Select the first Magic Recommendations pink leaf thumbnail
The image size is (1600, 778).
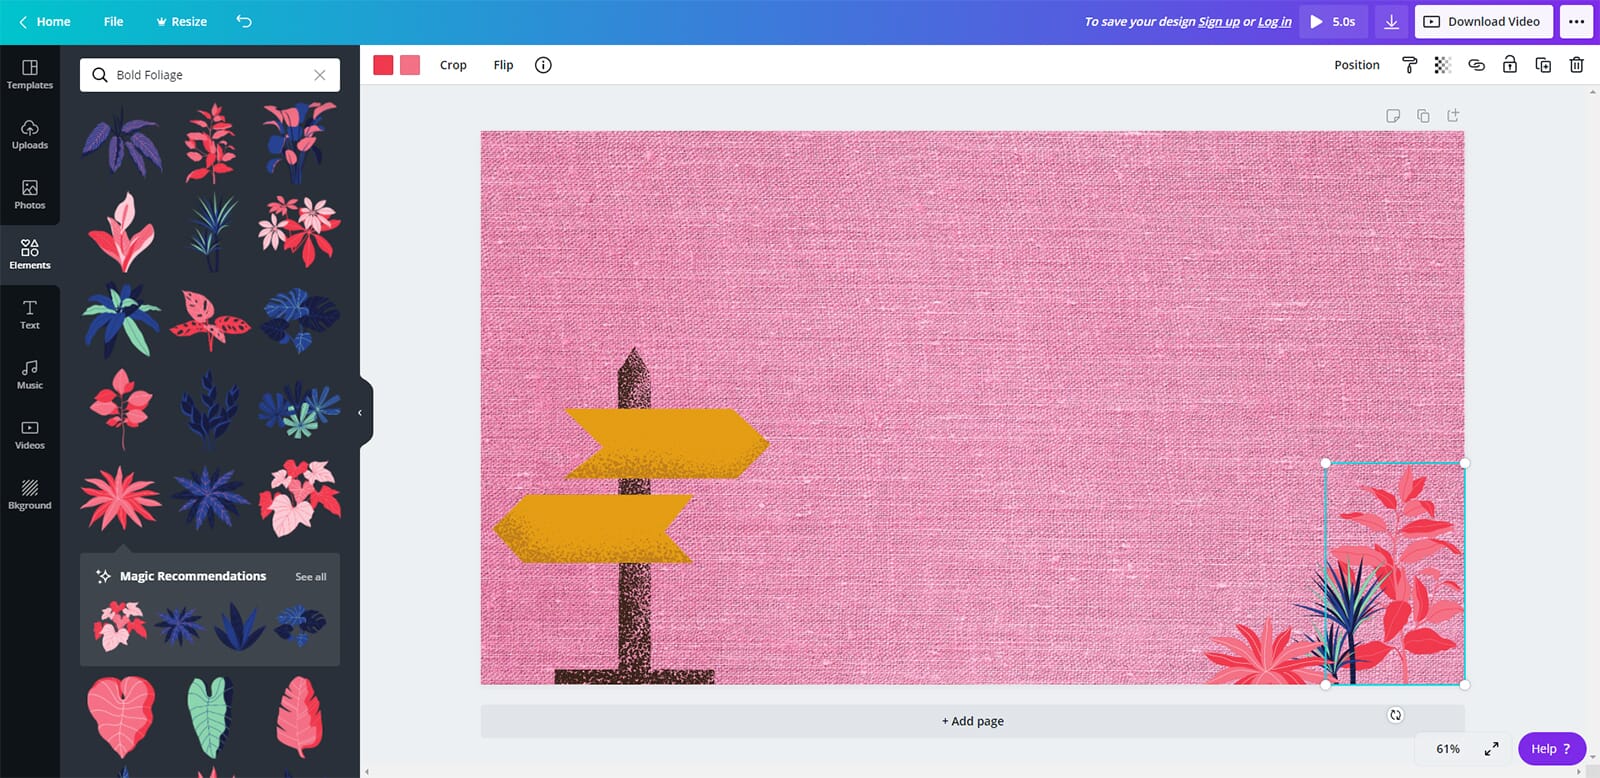coord(120,626)
